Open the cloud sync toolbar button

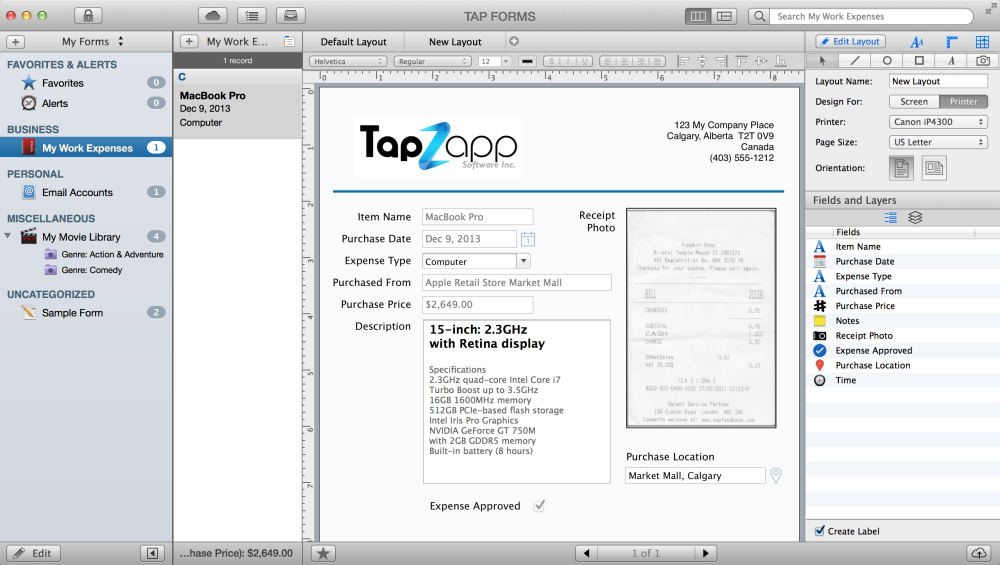click(212, 15)
